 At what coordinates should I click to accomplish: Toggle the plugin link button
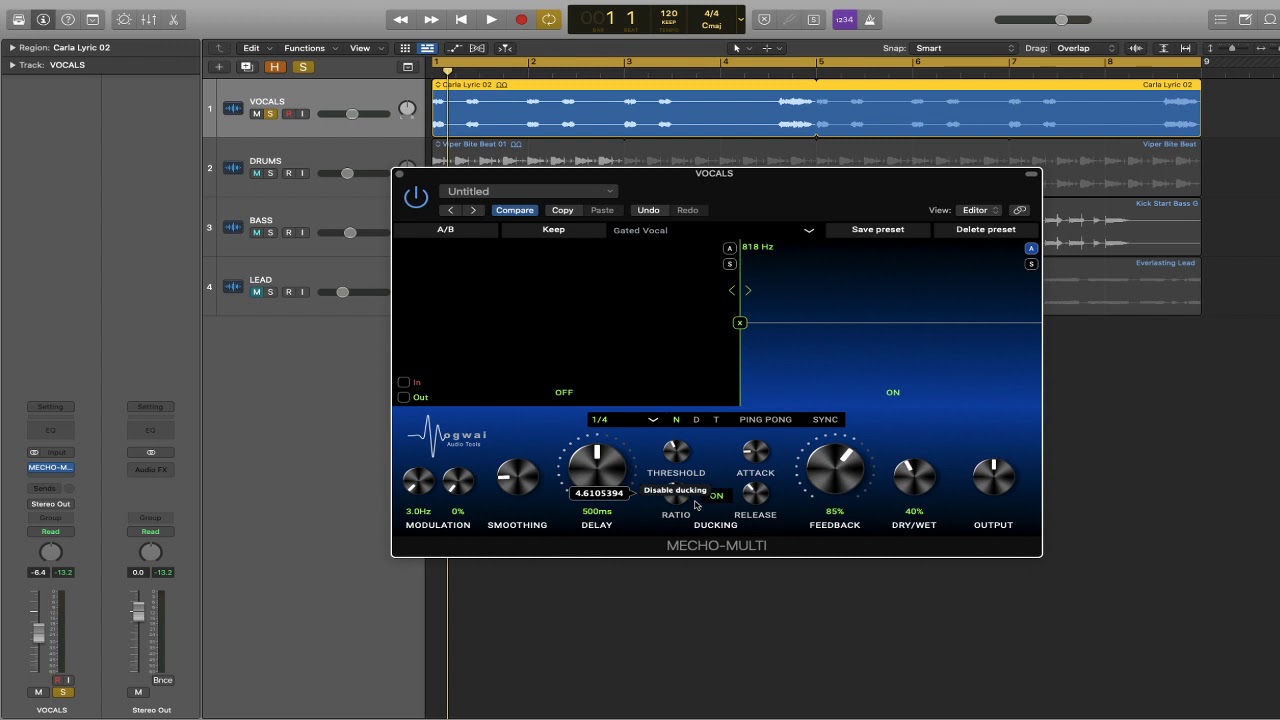(x=1019, y=210)
